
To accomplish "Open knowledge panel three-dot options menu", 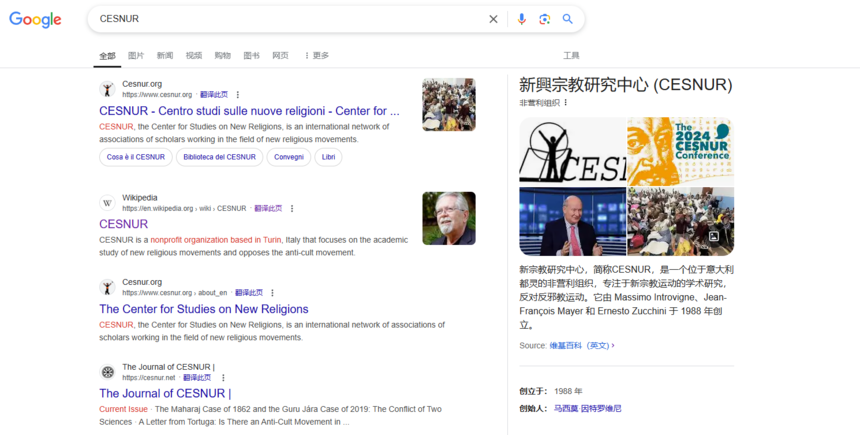I will click(566, 103).
